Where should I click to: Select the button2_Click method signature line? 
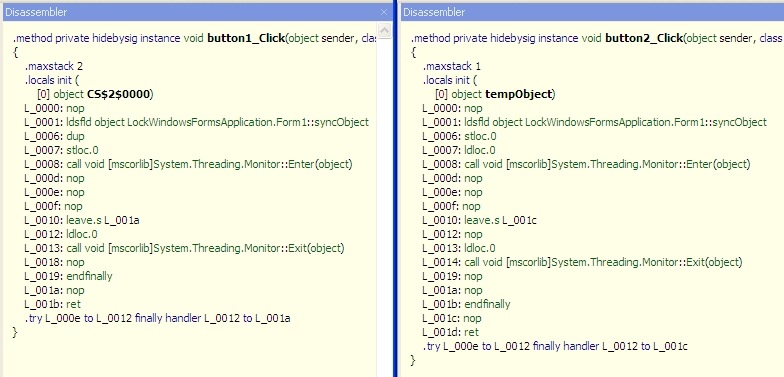596,38
